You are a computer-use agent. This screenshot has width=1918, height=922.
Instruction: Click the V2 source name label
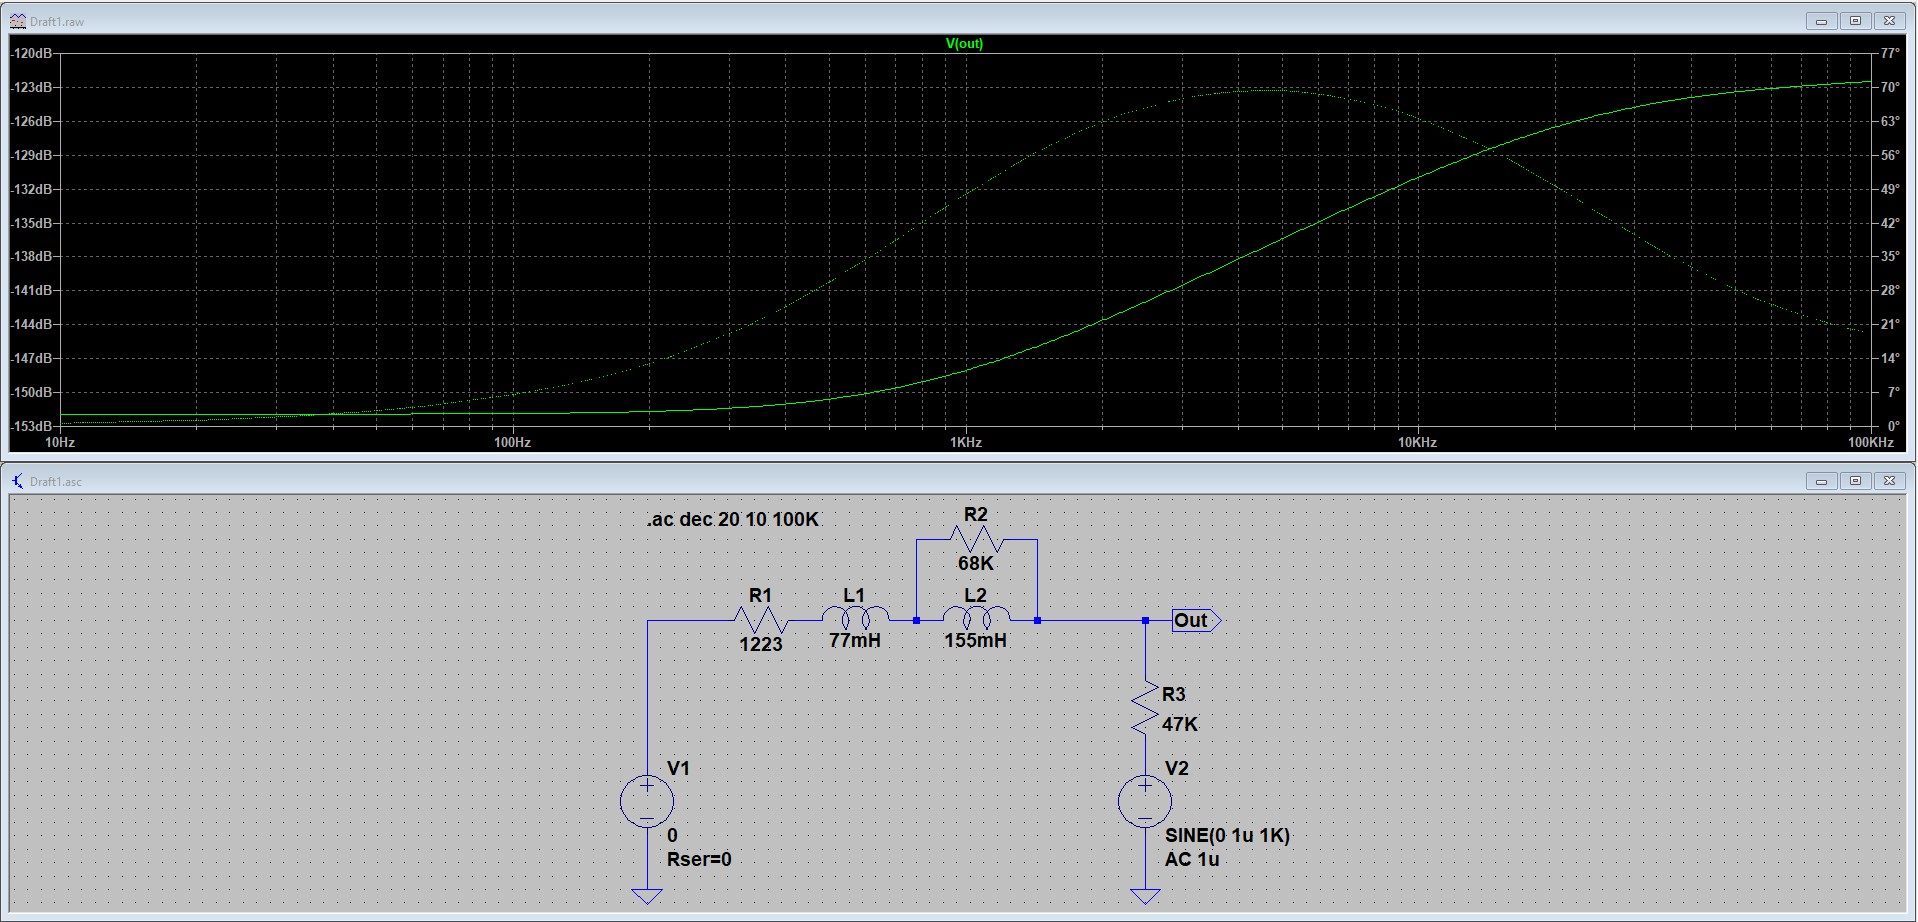[x=1177, y=768]
